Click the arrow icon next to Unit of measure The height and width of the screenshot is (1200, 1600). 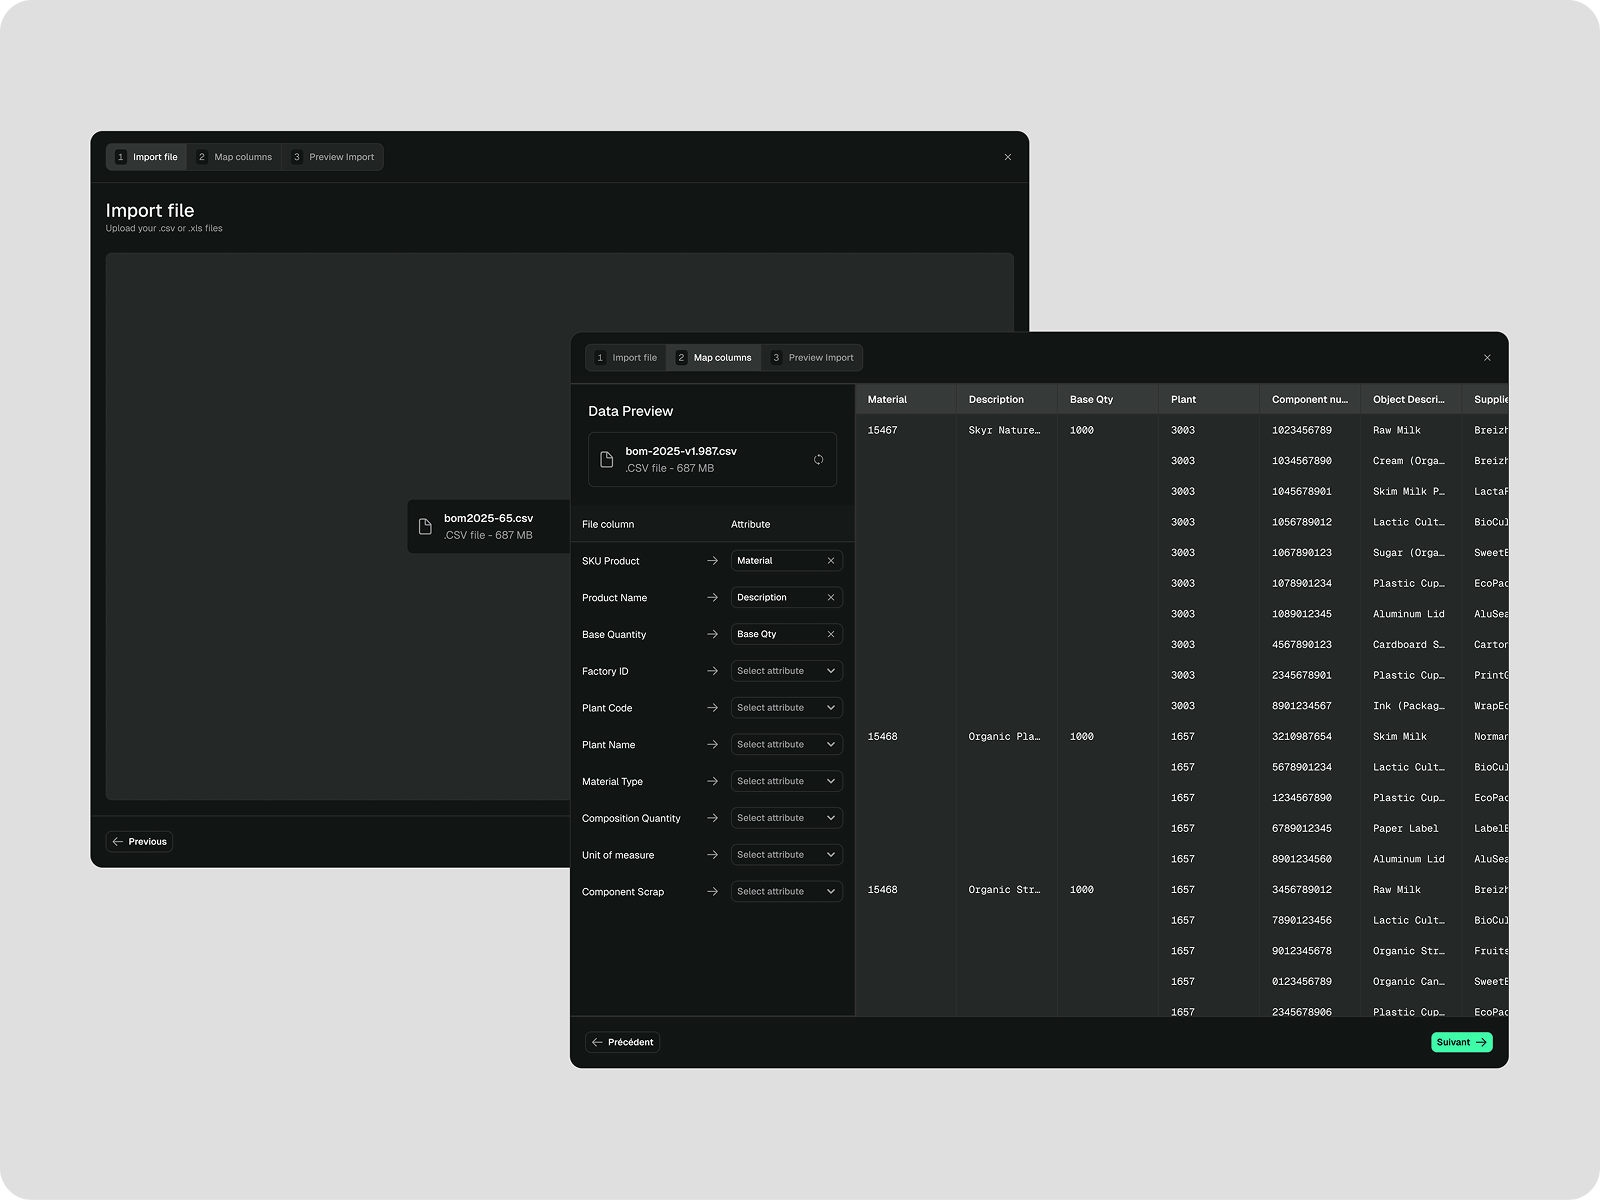pos(713,854)
